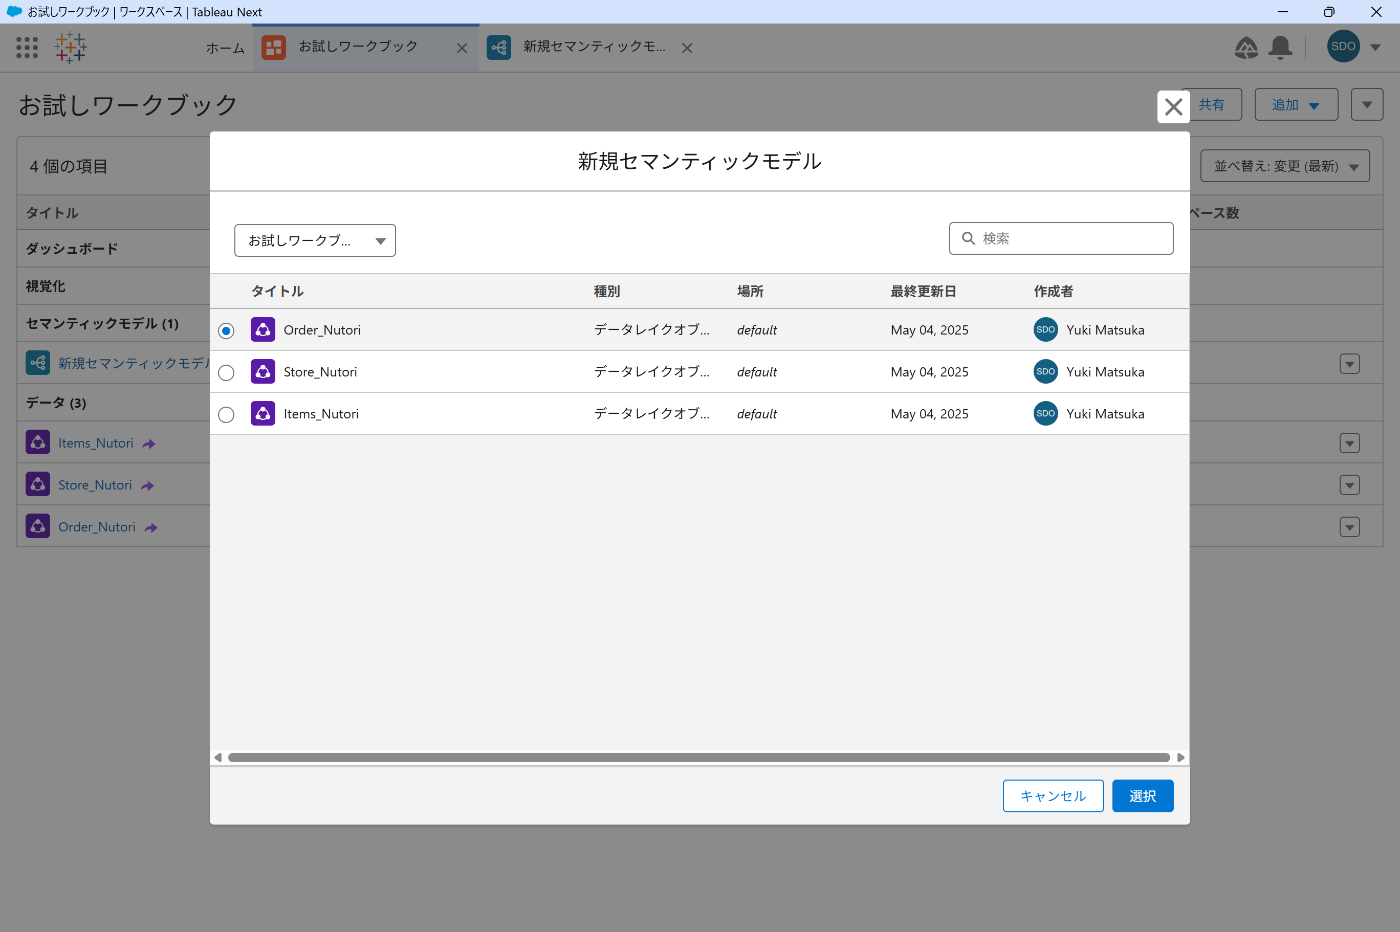Sort by 種別 column header
Image resolution: width=1400 pixels, height=932 pixels.
pyautogui.click(x=607, y=291)
